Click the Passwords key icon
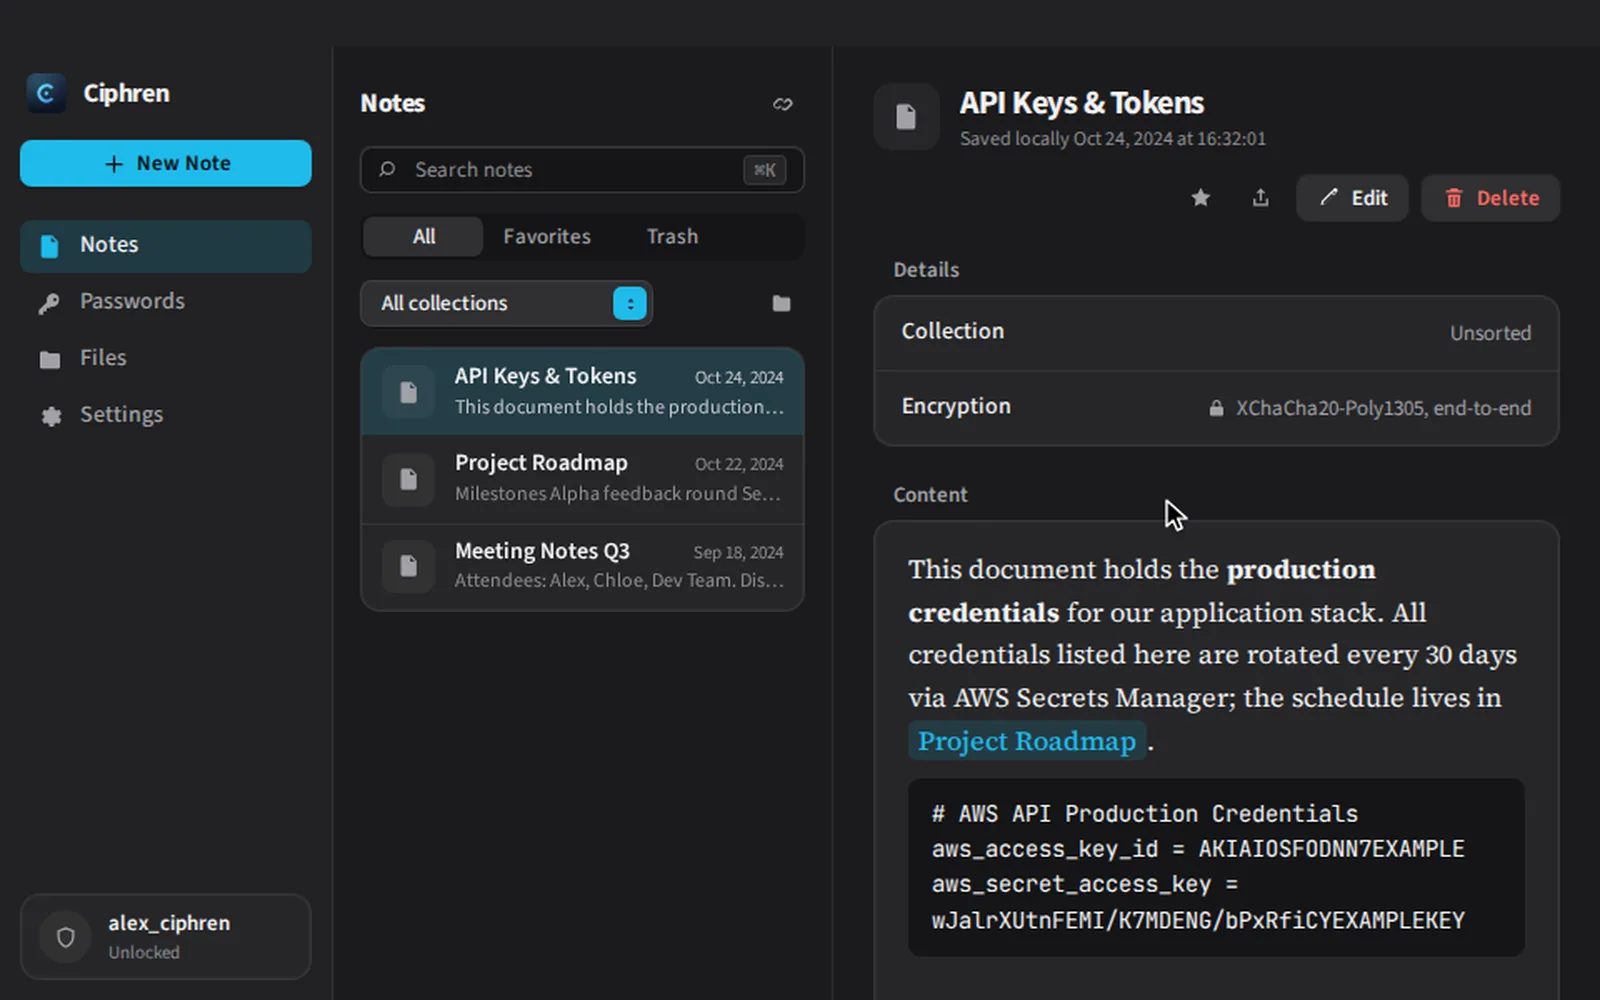 (49, 303)
